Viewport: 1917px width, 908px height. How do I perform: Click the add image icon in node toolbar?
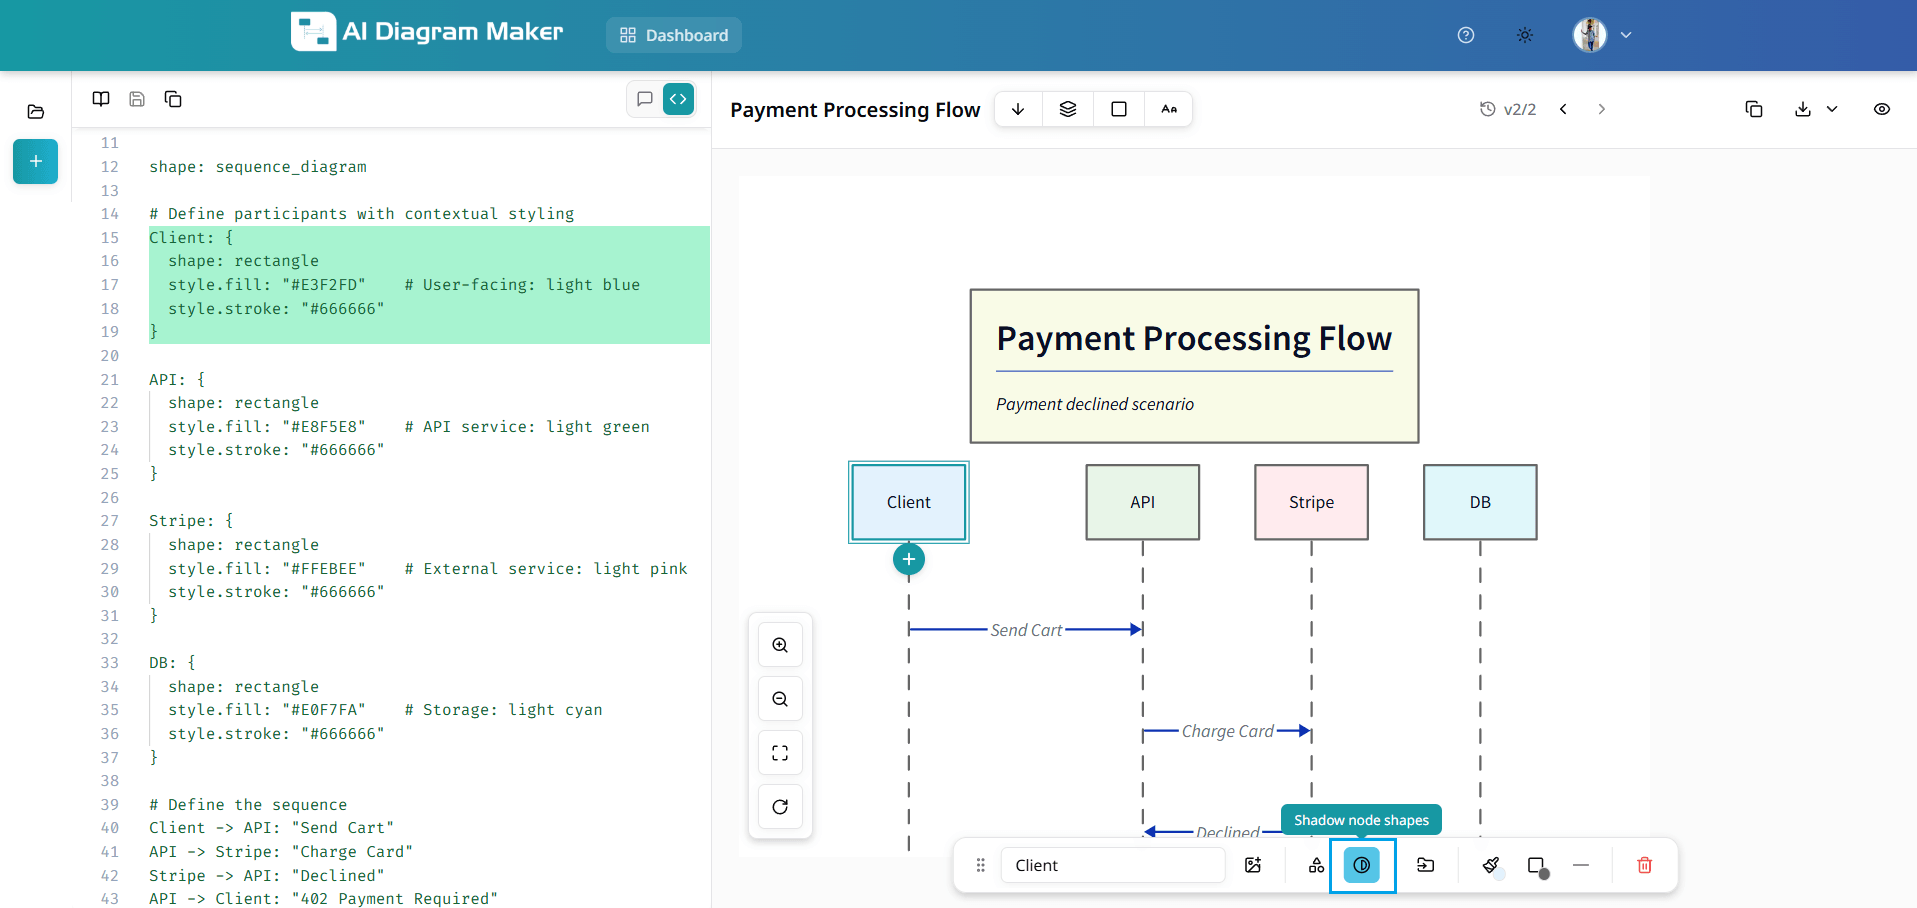[x=1253, y=865]
